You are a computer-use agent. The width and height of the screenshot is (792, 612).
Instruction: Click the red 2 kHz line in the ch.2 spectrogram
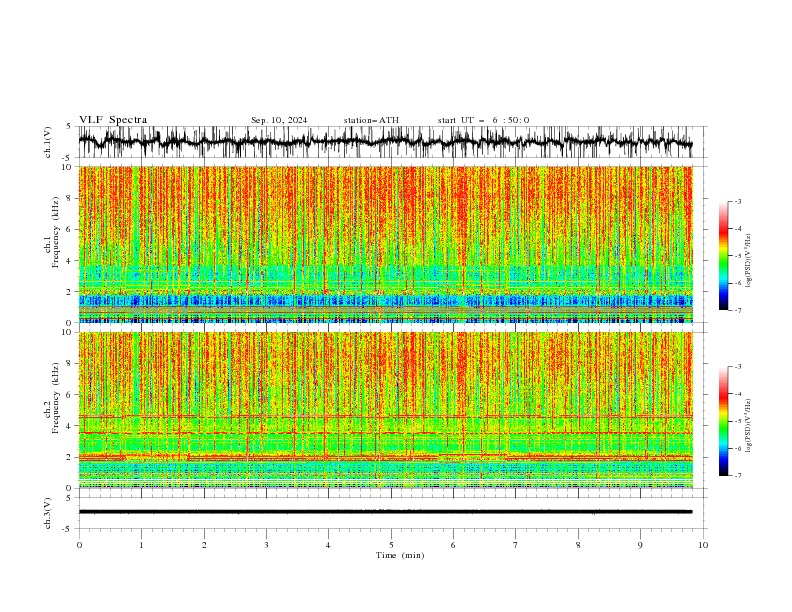(385, 457)
